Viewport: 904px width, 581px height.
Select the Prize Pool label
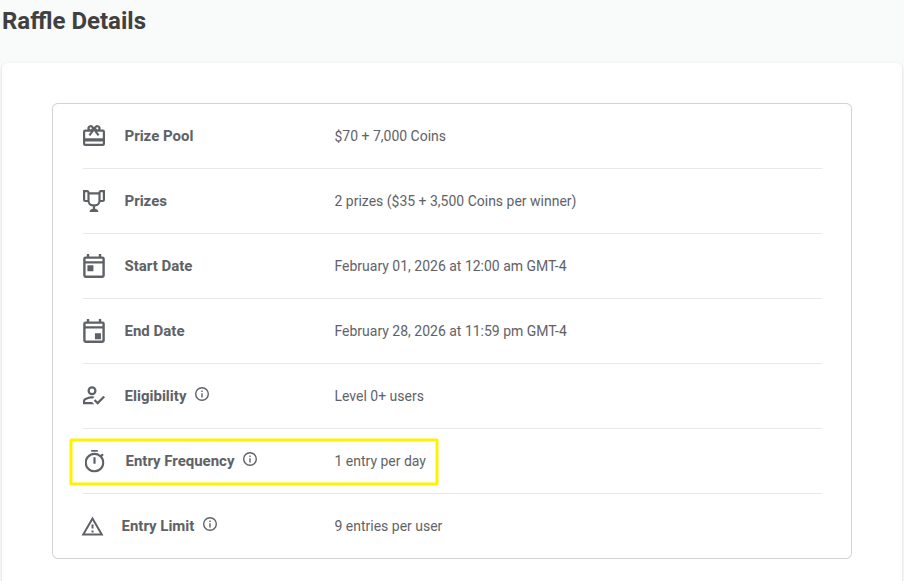(159, 136)
